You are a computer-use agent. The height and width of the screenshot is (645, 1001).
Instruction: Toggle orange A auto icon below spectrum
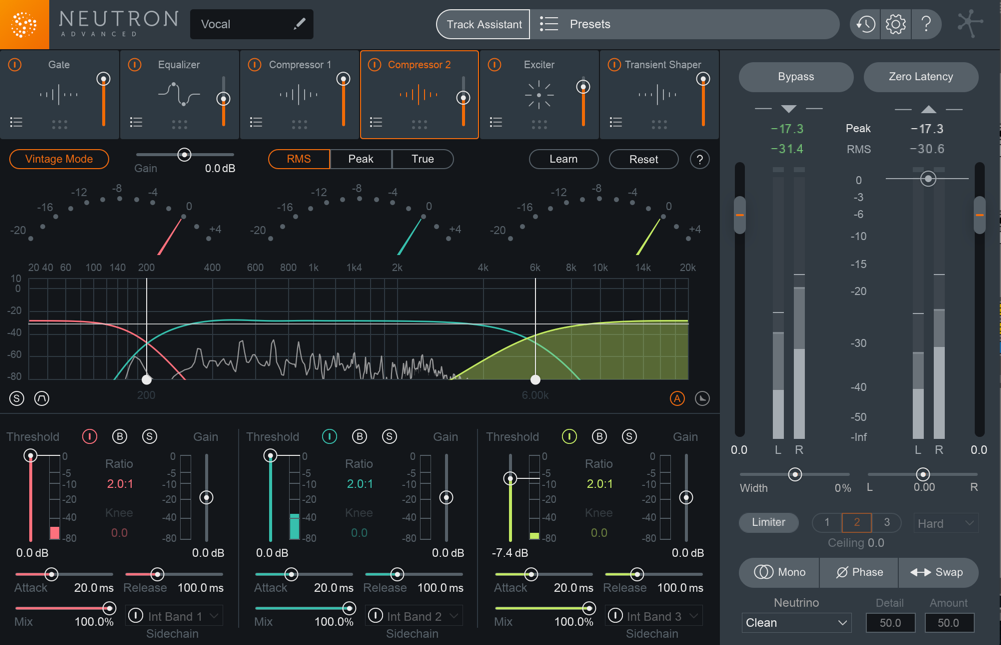[x=677, y=398]
